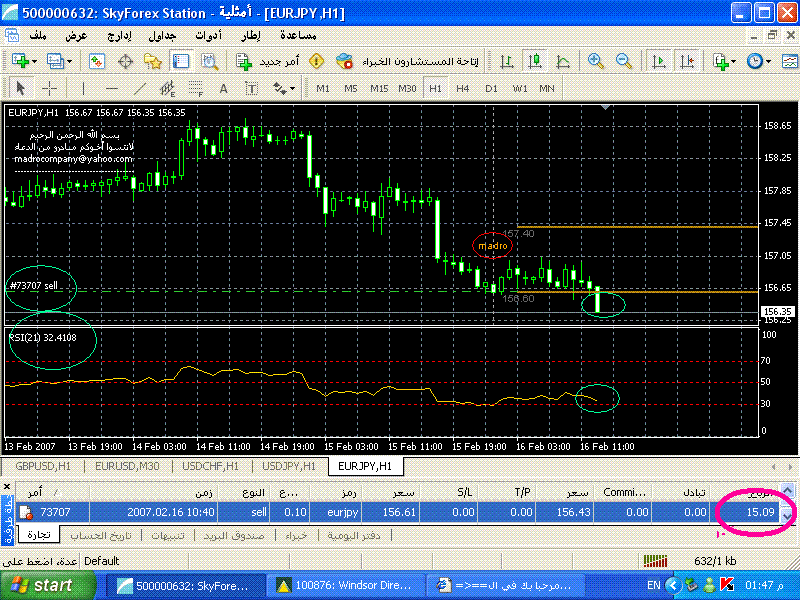
Task: Click the zoom in magnifier icon
Action: [x=596, y=61]
